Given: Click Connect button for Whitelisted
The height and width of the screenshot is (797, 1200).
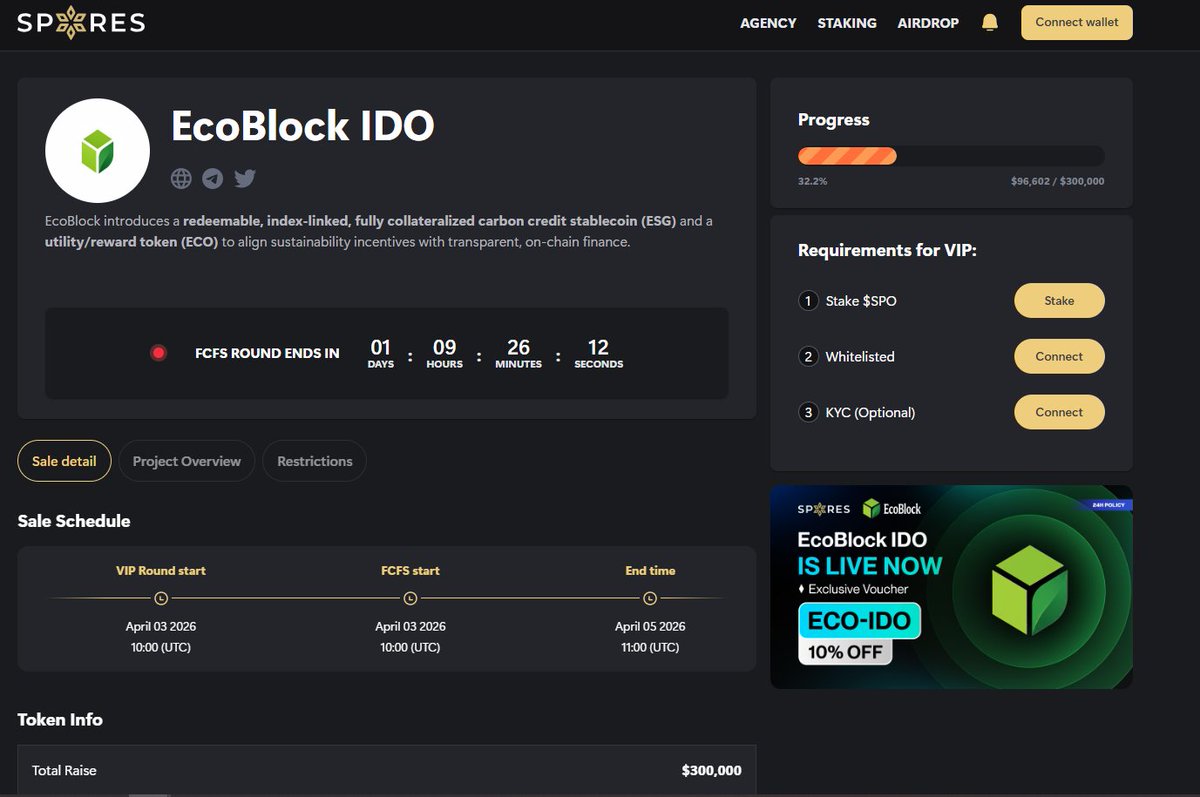Looking at the screenshot, I should [1059, 357].
